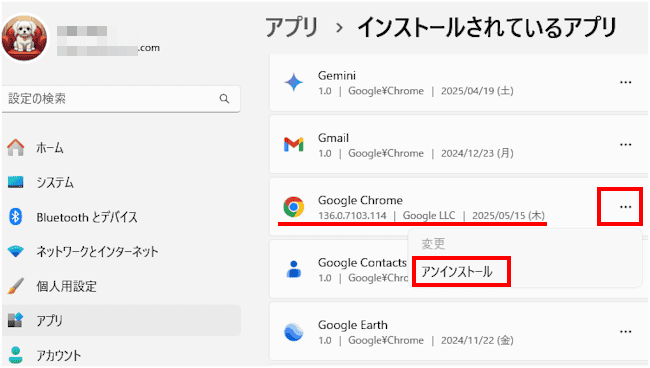
Task: Open more options for Google Chrome
Action: pos(626,207)
